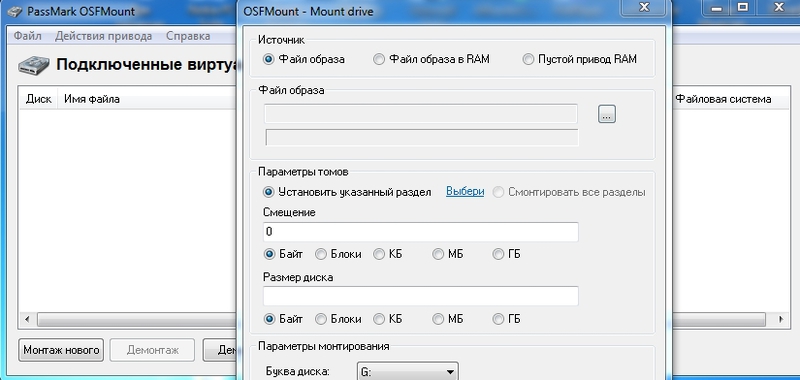Click the list's right scroll arrow

[x=781, y=320]
